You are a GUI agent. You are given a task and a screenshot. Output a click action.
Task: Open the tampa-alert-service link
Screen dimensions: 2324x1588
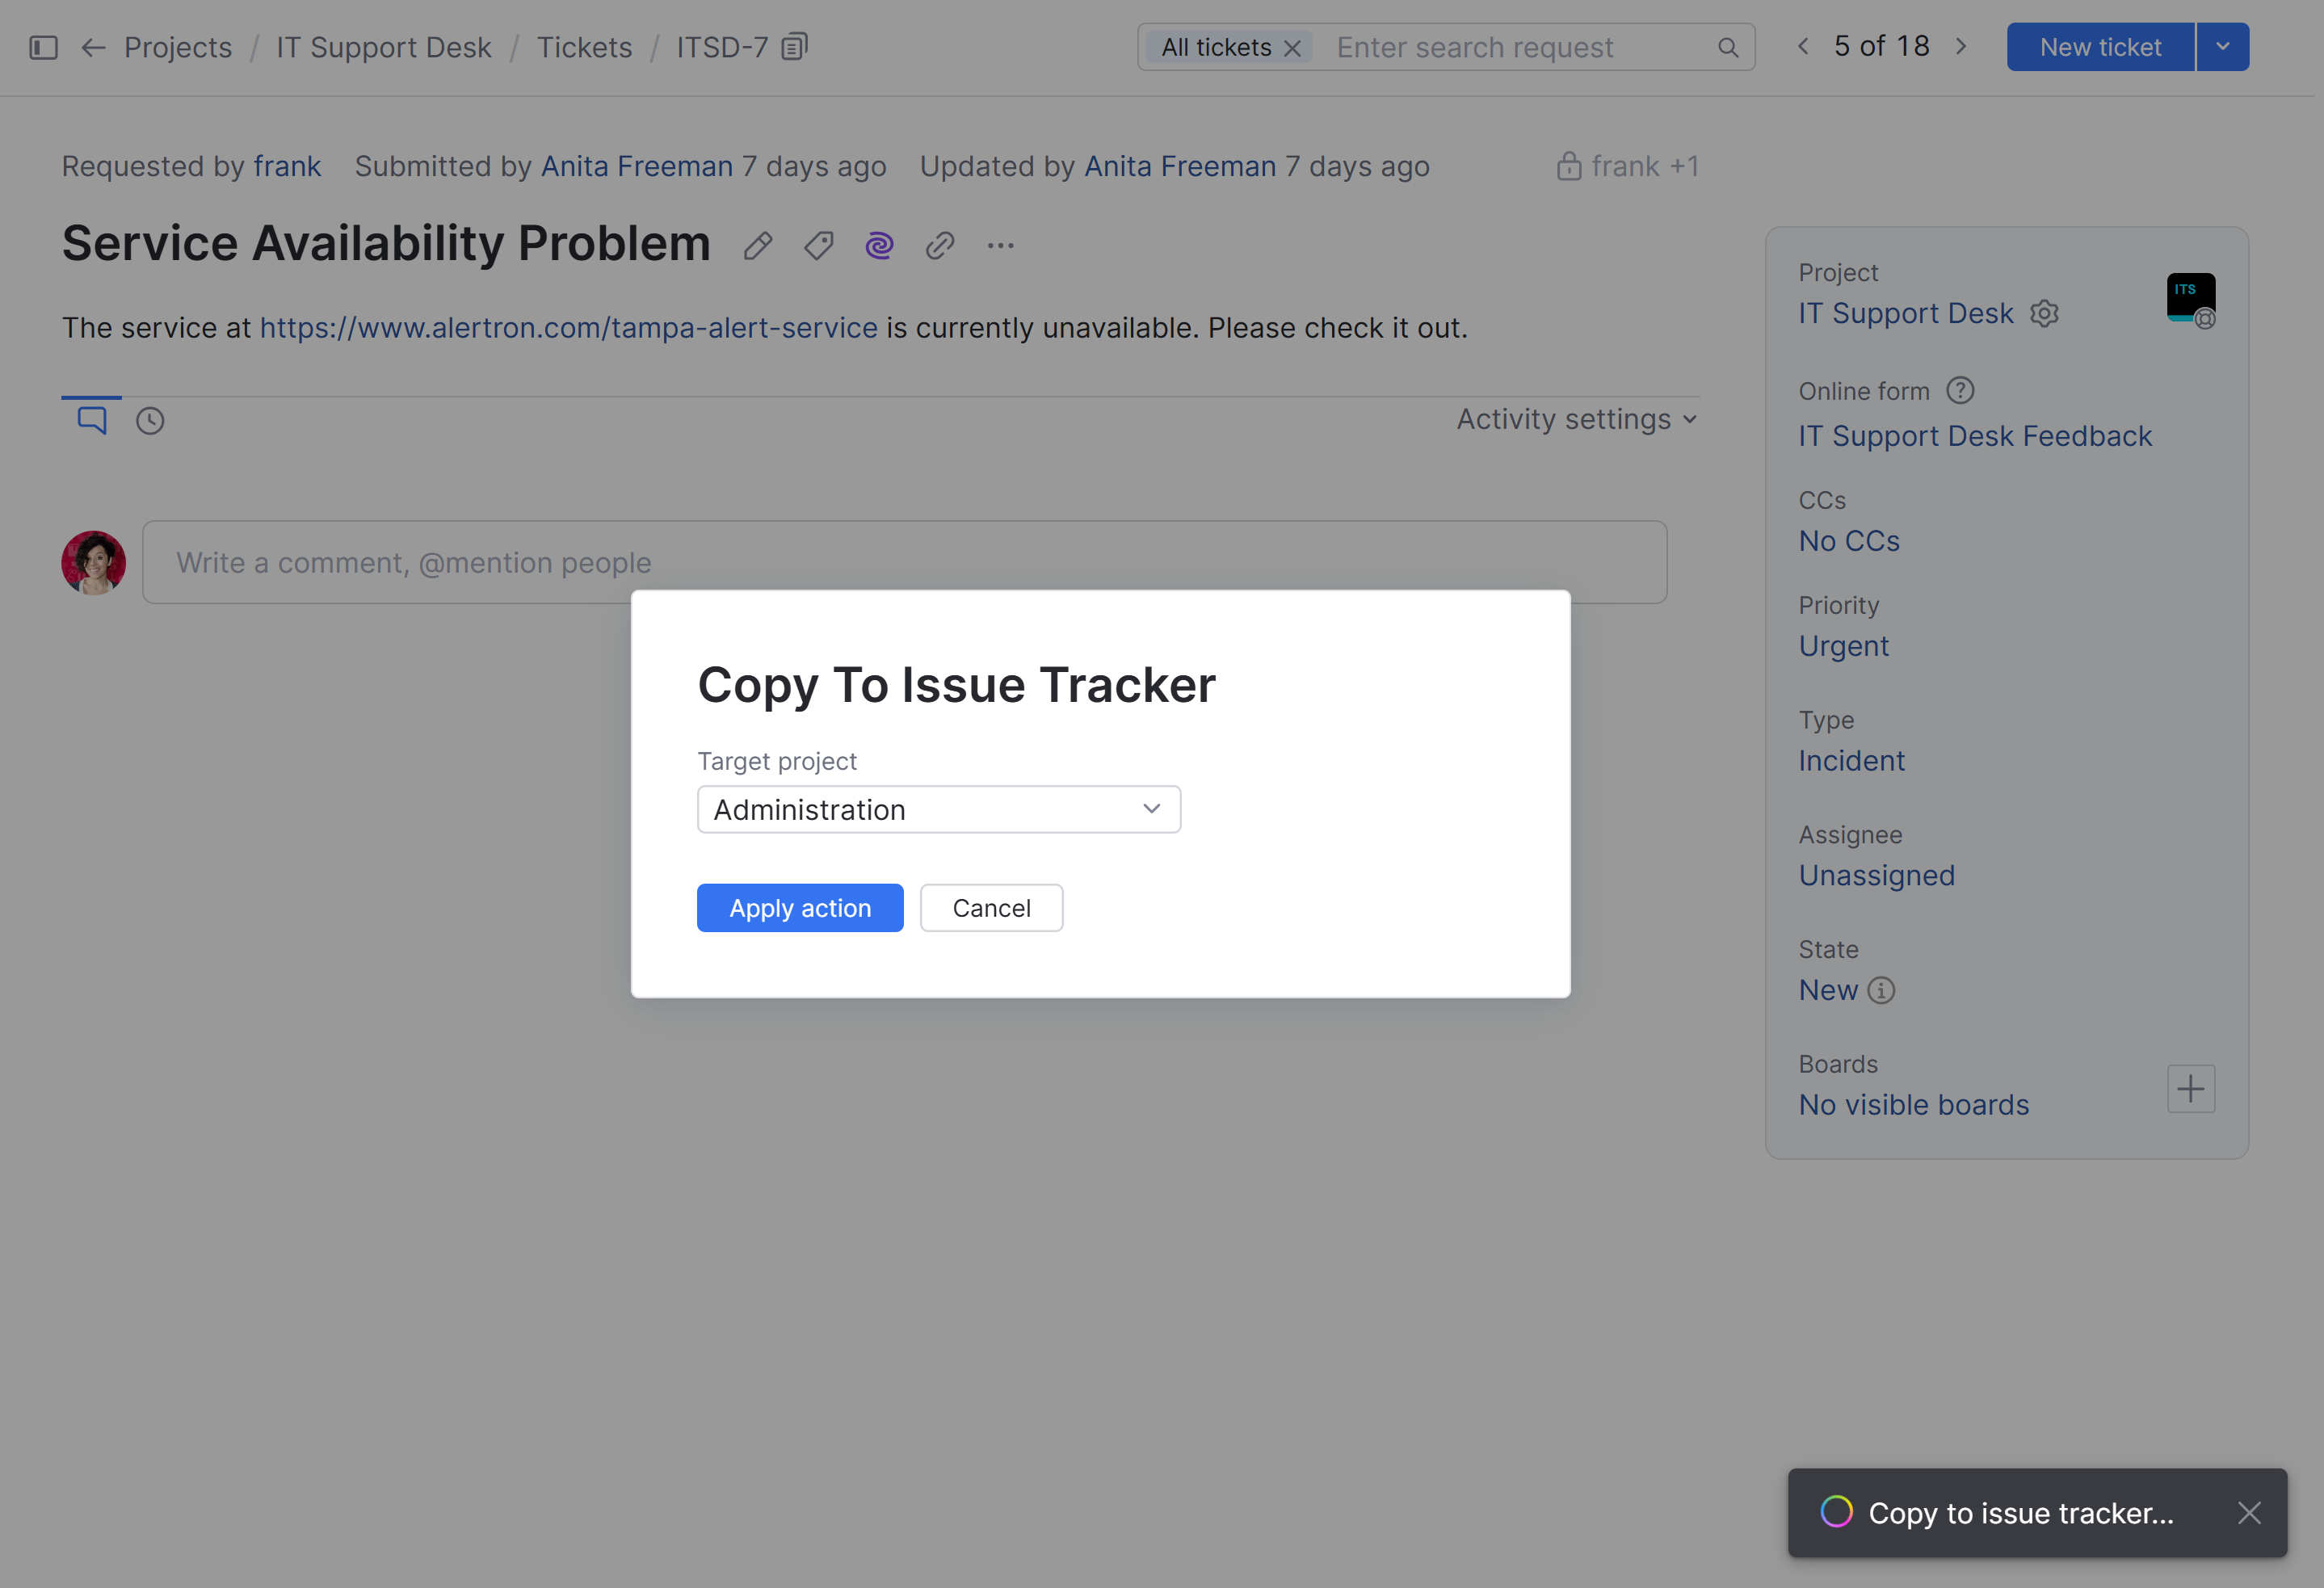(567, 327)
